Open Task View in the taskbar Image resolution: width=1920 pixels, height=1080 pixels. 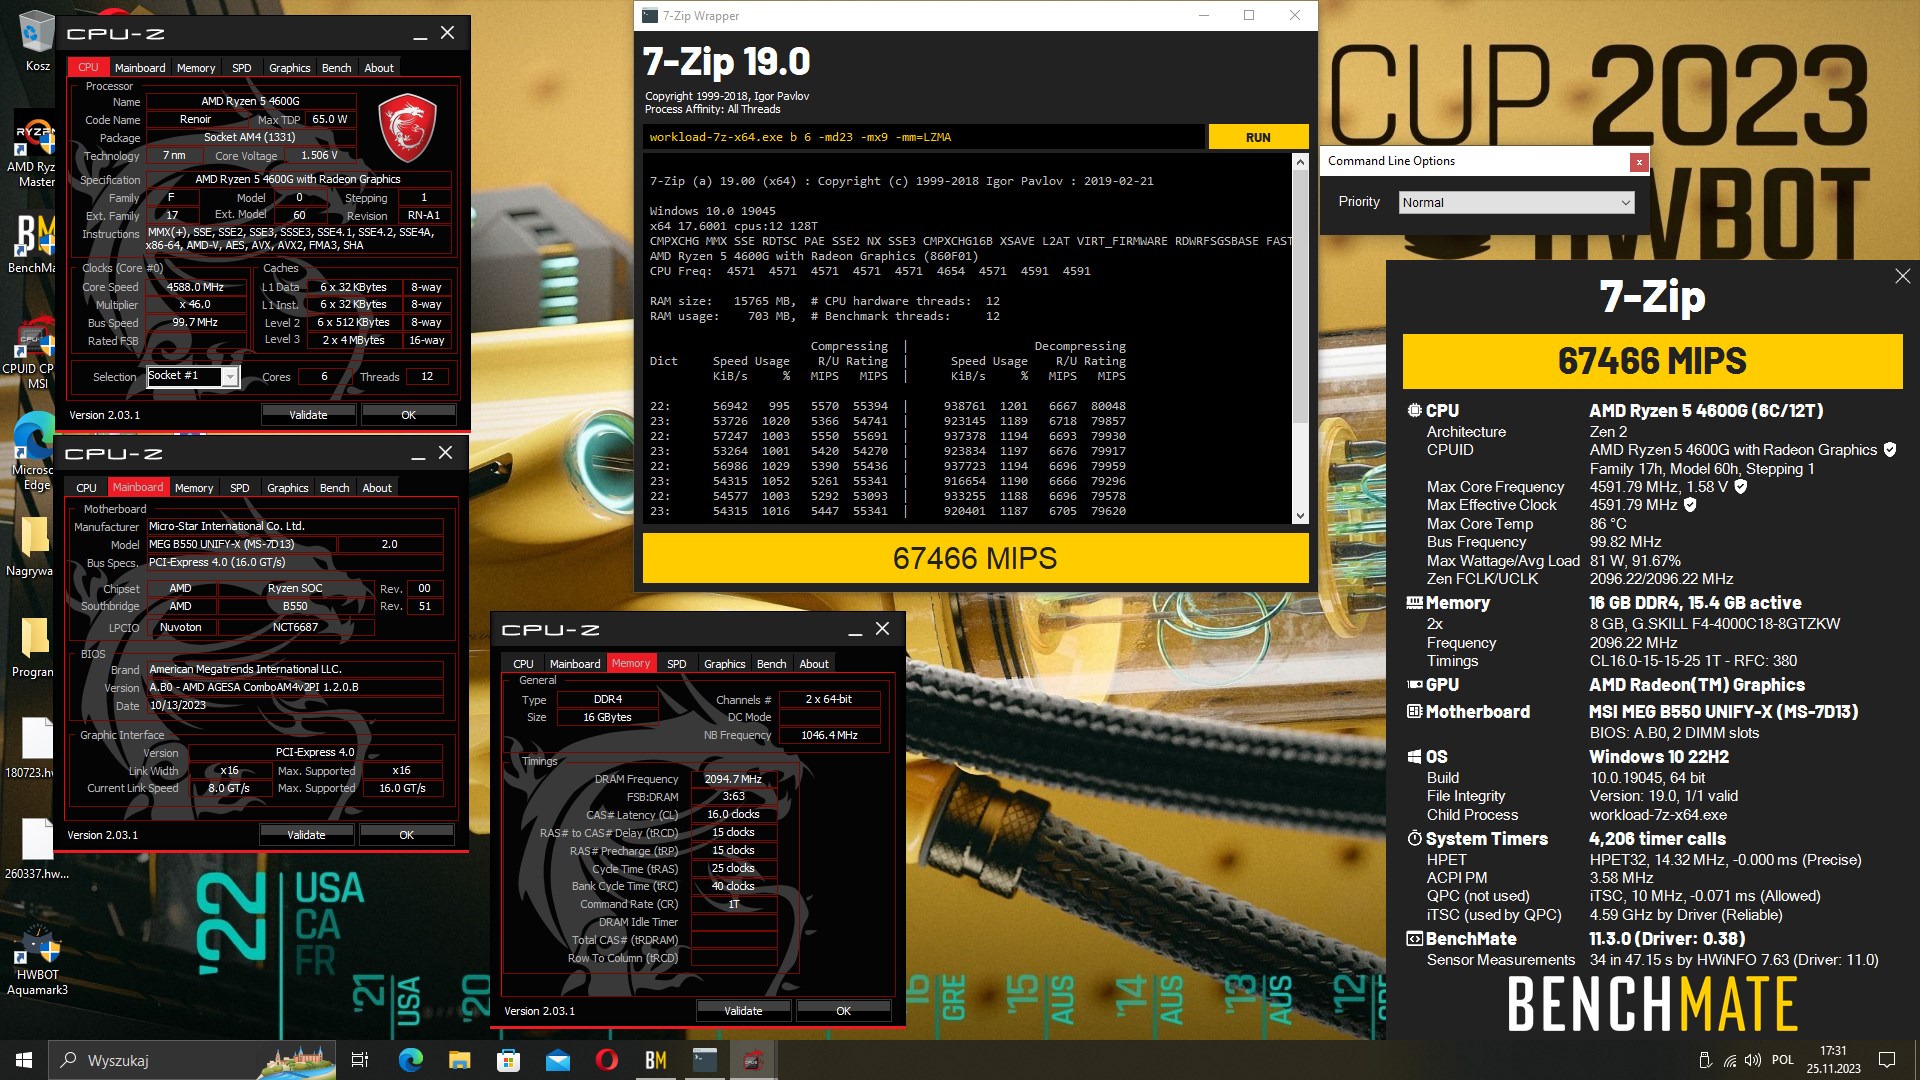[360, 1060]
